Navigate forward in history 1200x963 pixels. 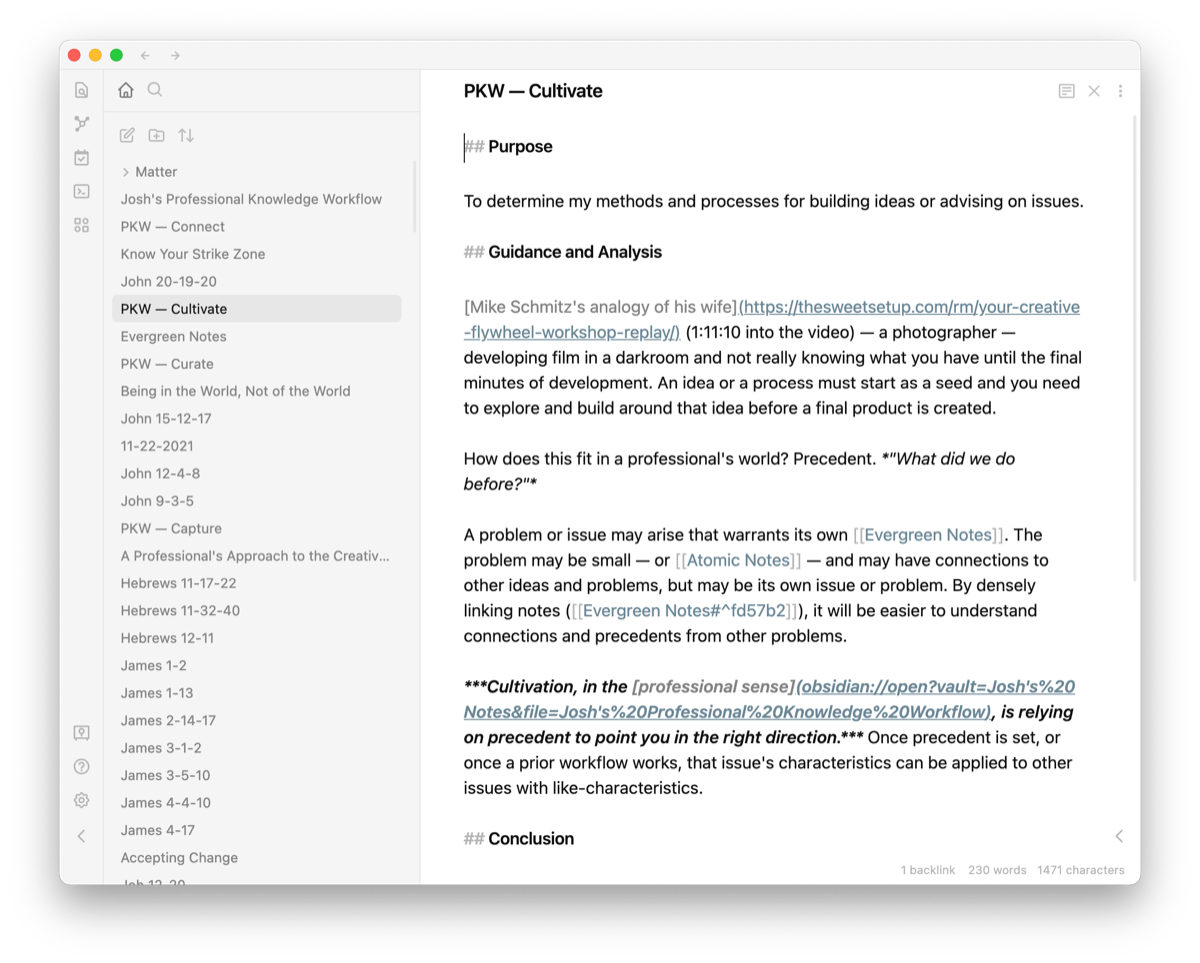coord(175,55)
